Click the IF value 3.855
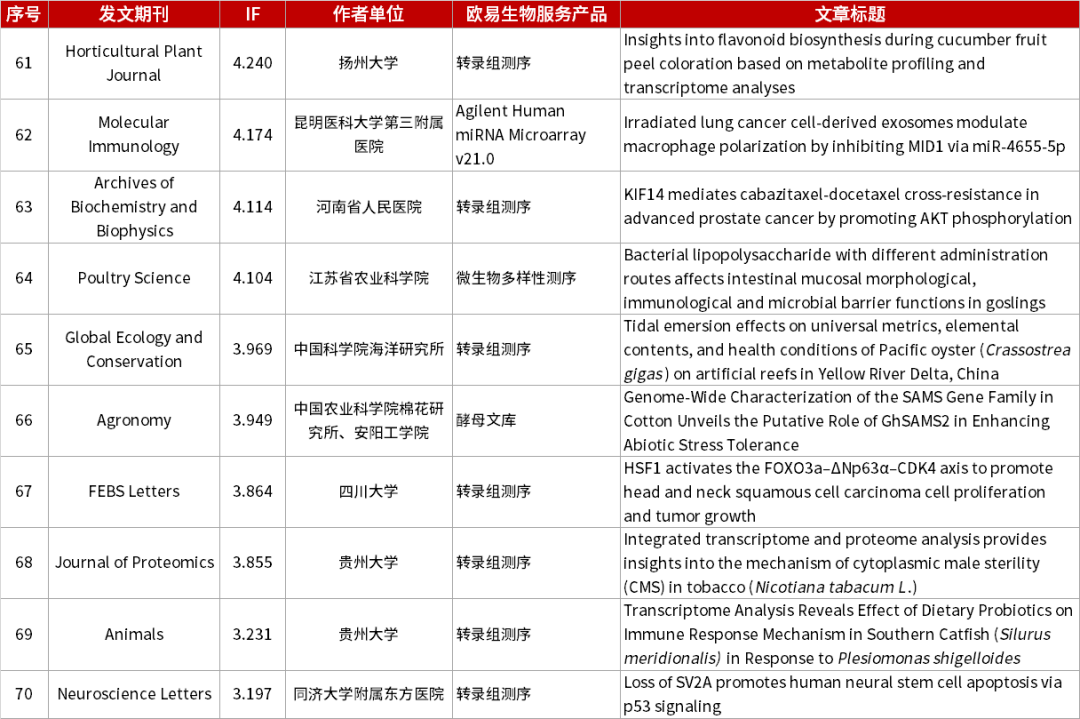 (253, 563)
